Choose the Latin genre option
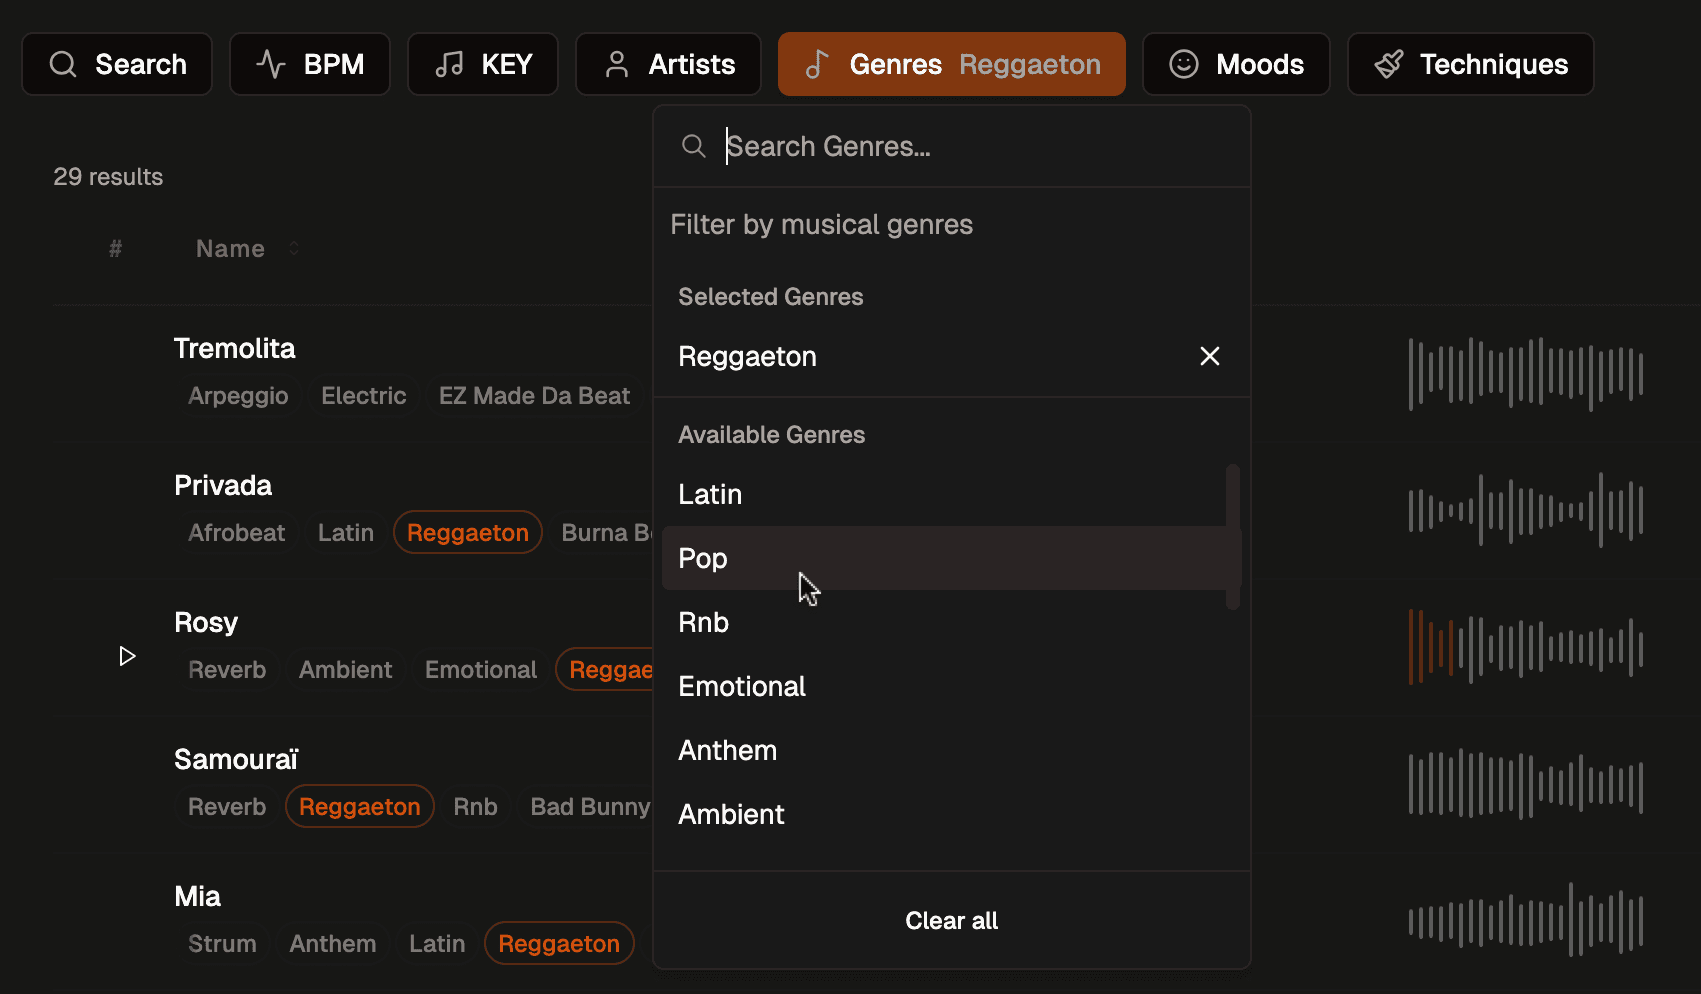The height and width of the screenshot is (994, 1701). click(x=710, y=494)
